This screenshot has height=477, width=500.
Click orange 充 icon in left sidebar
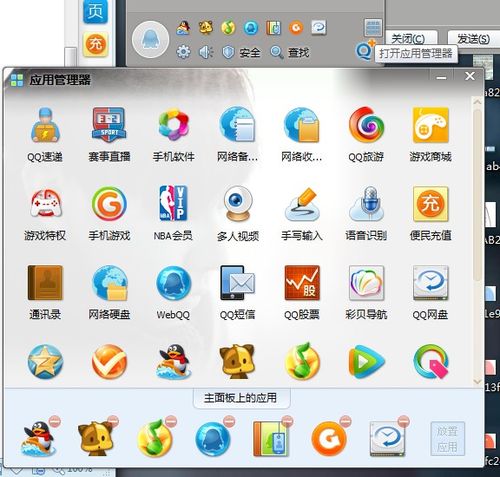click(95, 44)
